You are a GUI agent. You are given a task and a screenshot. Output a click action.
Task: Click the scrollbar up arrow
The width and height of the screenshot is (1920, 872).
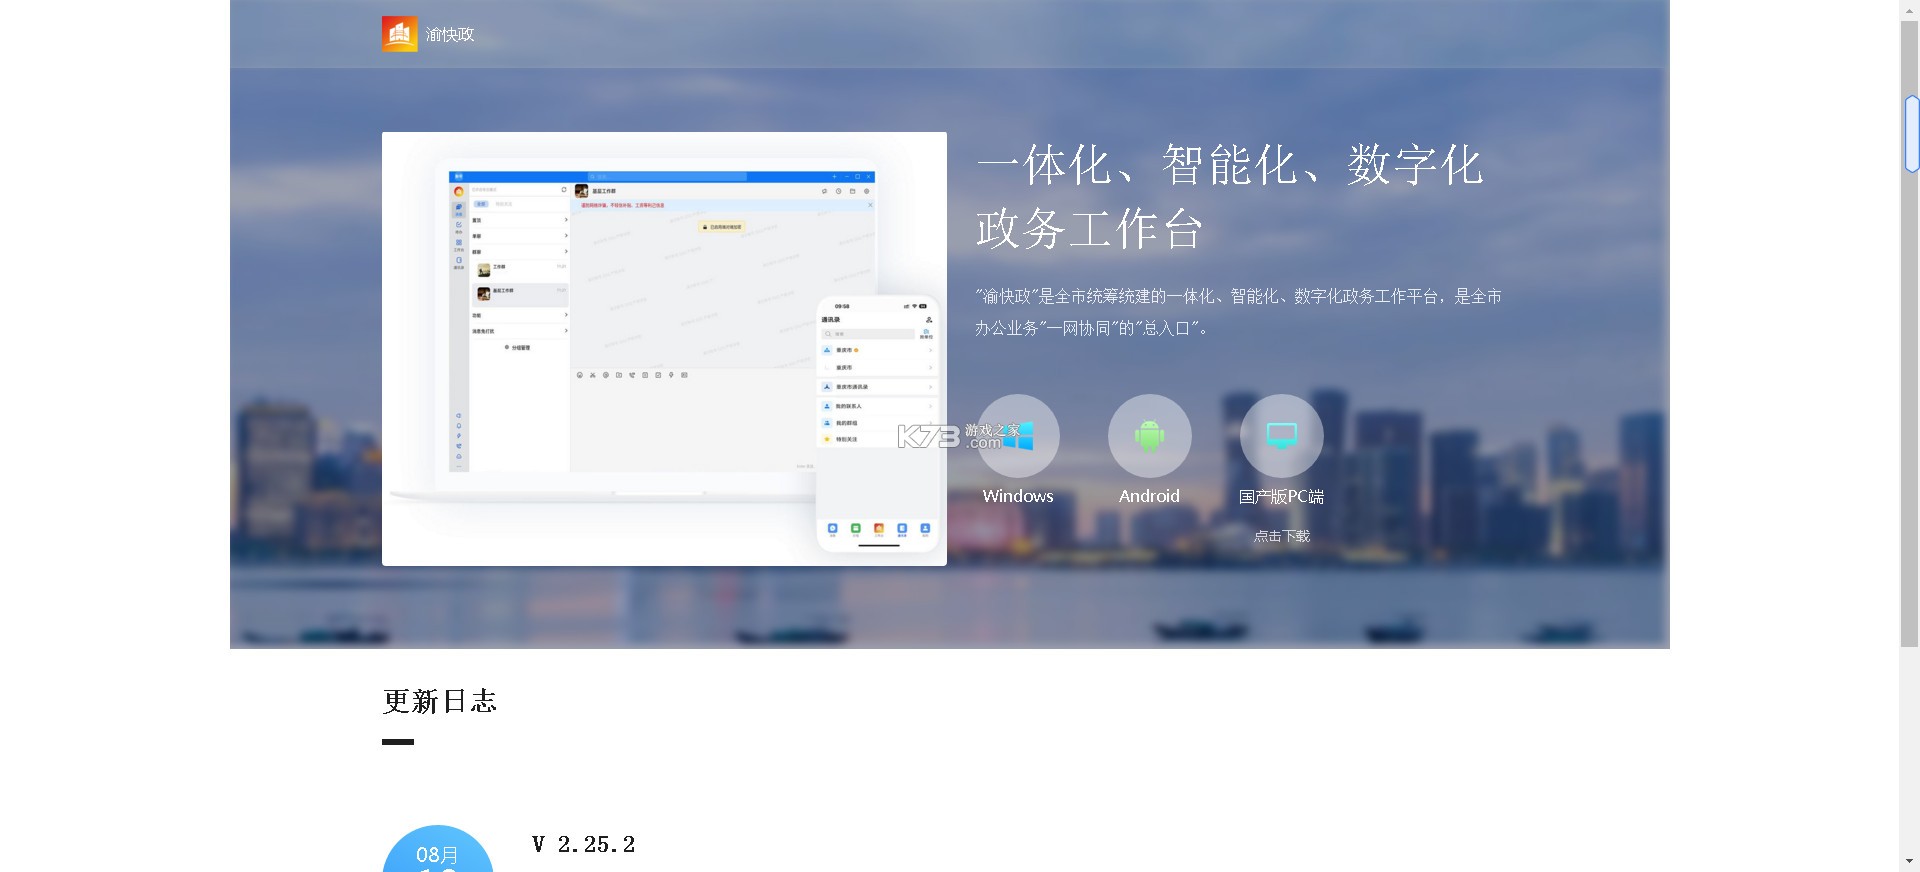[1911, 9]
